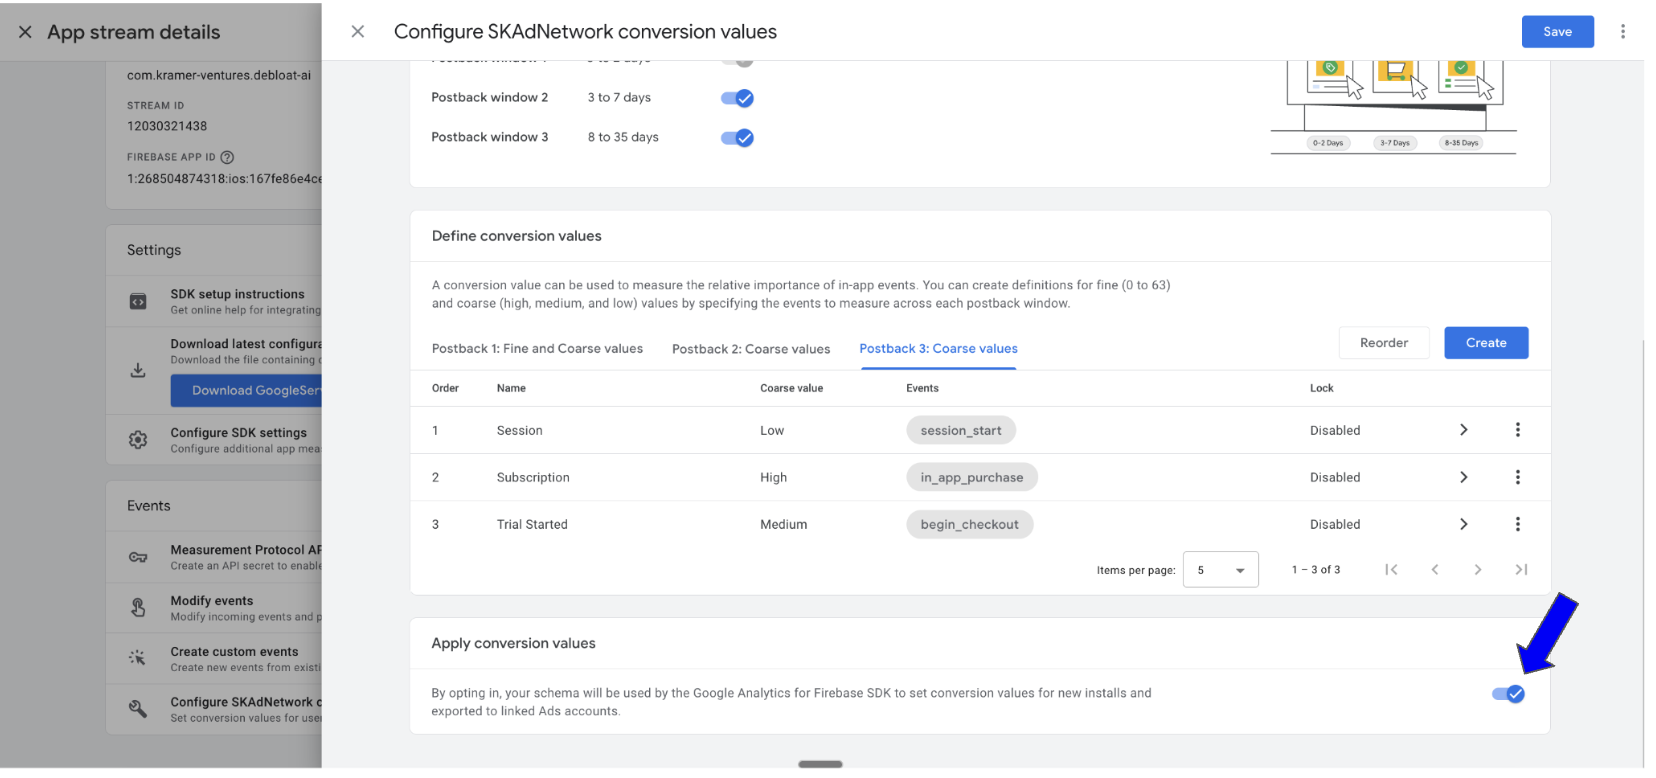Click the Configure SDK settings gear icon

coord(138,440)
